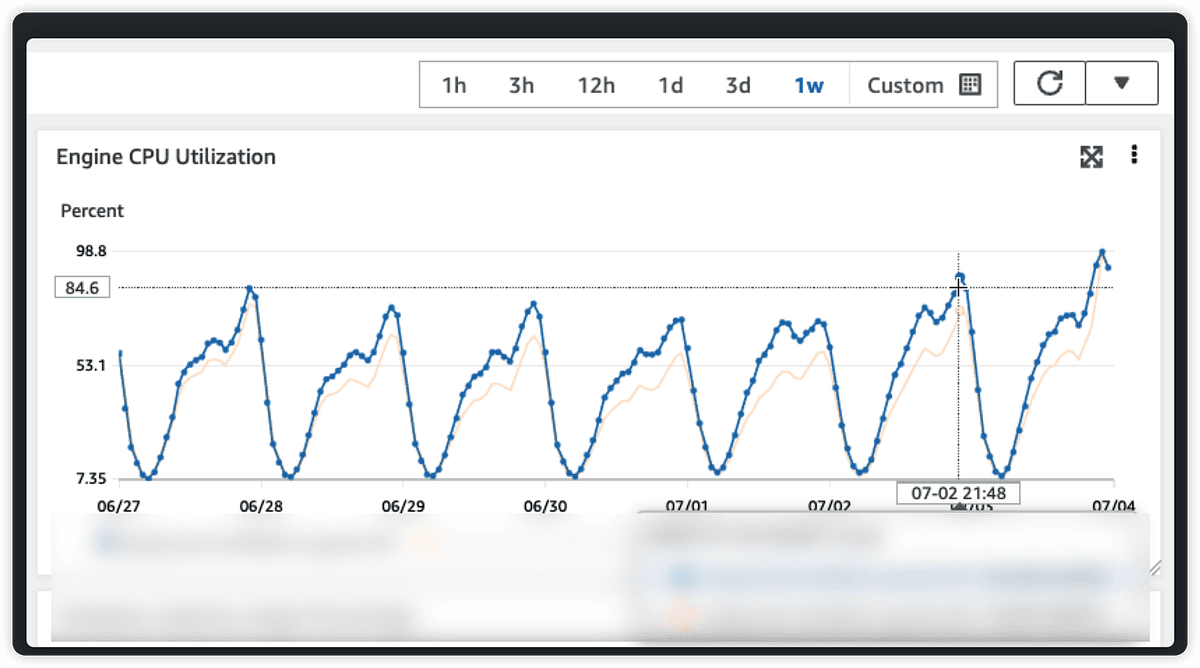Select the 3h time range
This screenshot has width=1200, height=668.
pos(521,85)
